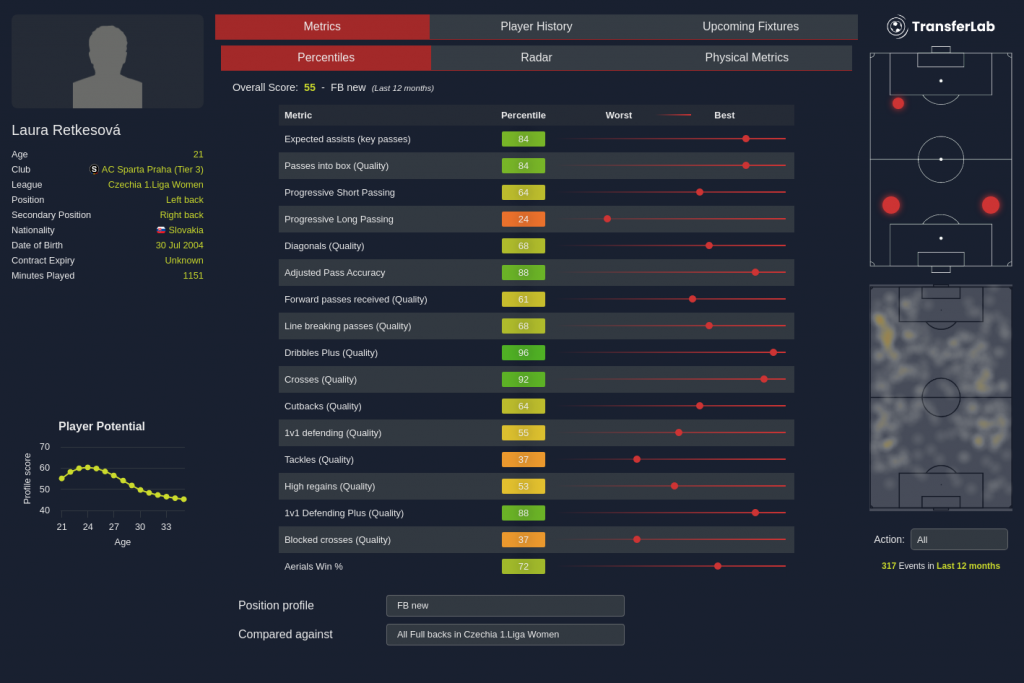
Task: Select the Percentiles tab
Action: [326, 58]
